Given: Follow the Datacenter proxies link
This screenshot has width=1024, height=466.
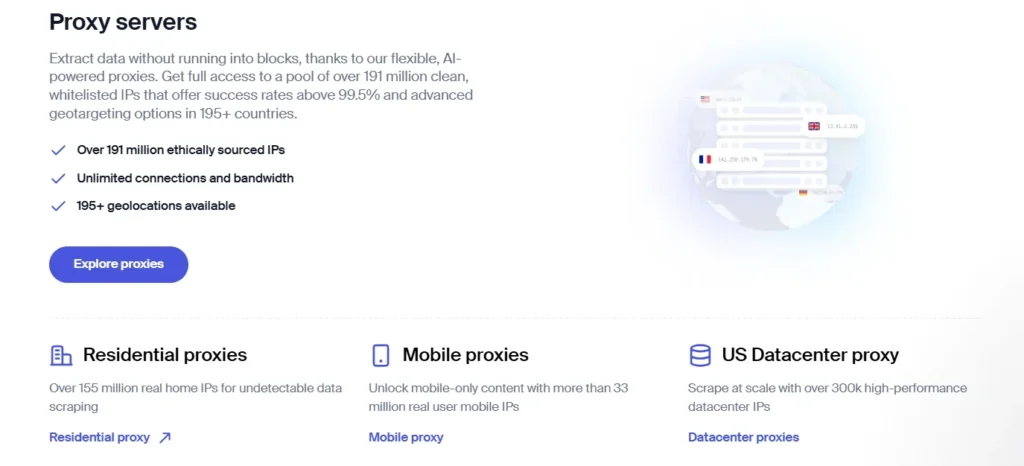Looking at the screenshot, I should click(743, 437).
